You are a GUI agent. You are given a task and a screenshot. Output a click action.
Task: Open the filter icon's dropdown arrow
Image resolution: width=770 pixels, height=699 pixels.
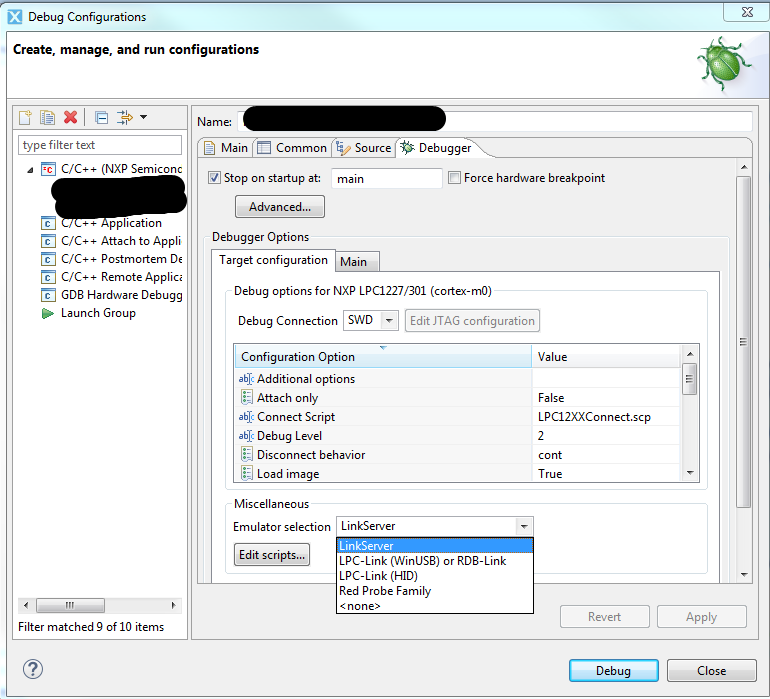coord(143,117)
